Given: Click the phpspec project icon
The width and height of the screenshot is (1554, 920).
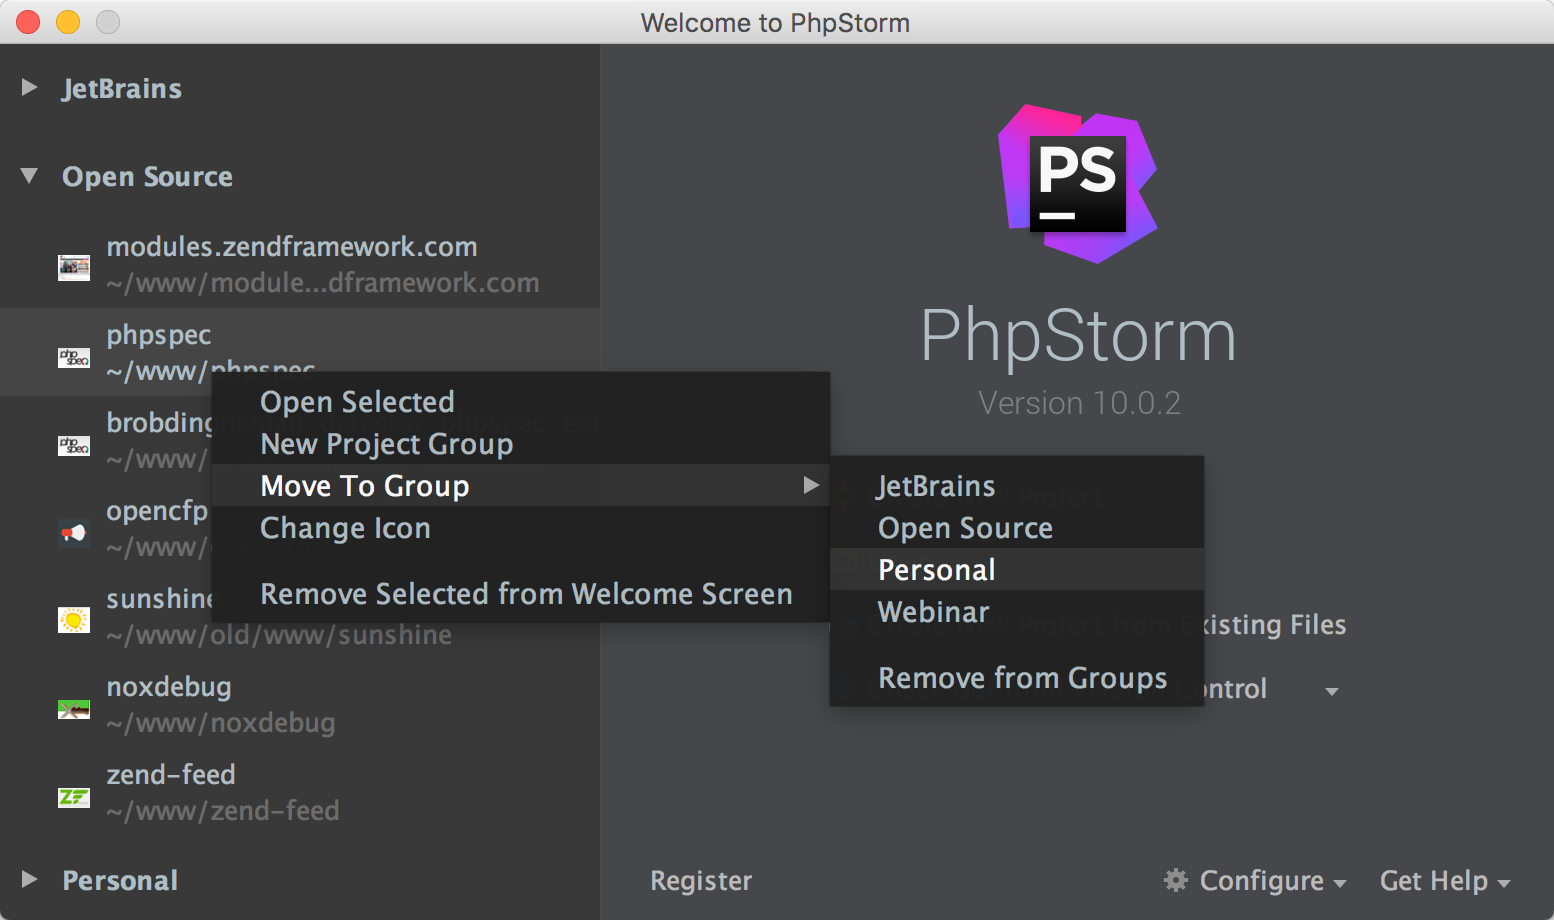Looking at the screenshot, I should (74, 357).
